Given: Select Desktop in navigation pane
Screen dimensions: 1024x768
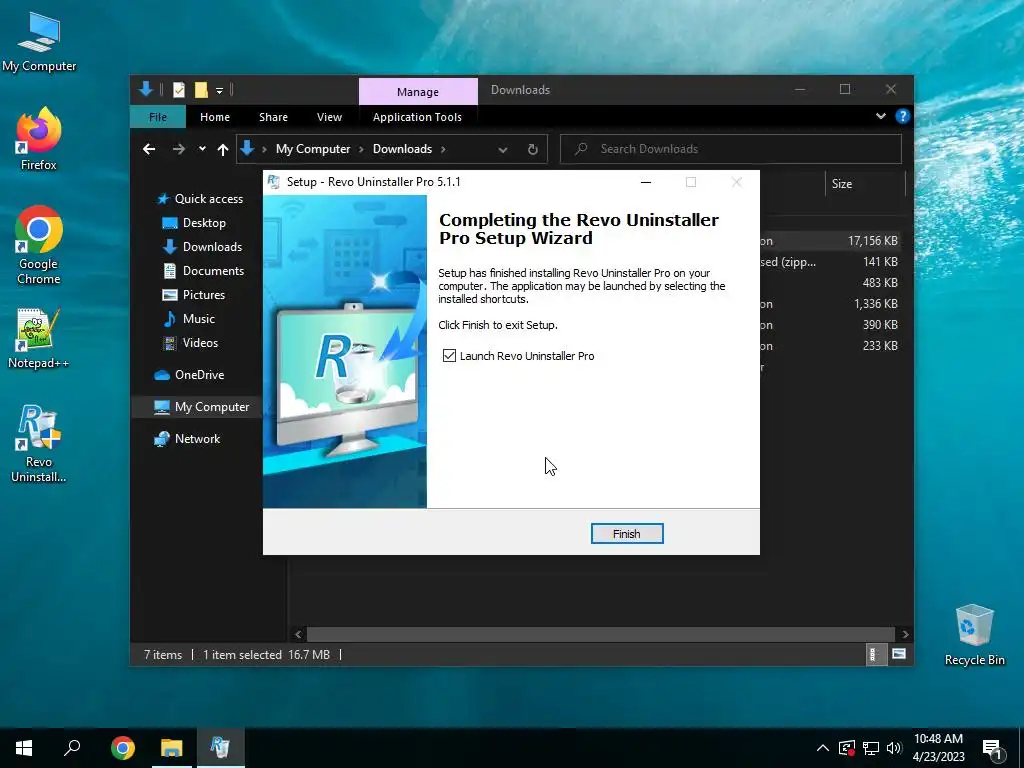Looking at the screenshot, I should [x=194, y=223].
